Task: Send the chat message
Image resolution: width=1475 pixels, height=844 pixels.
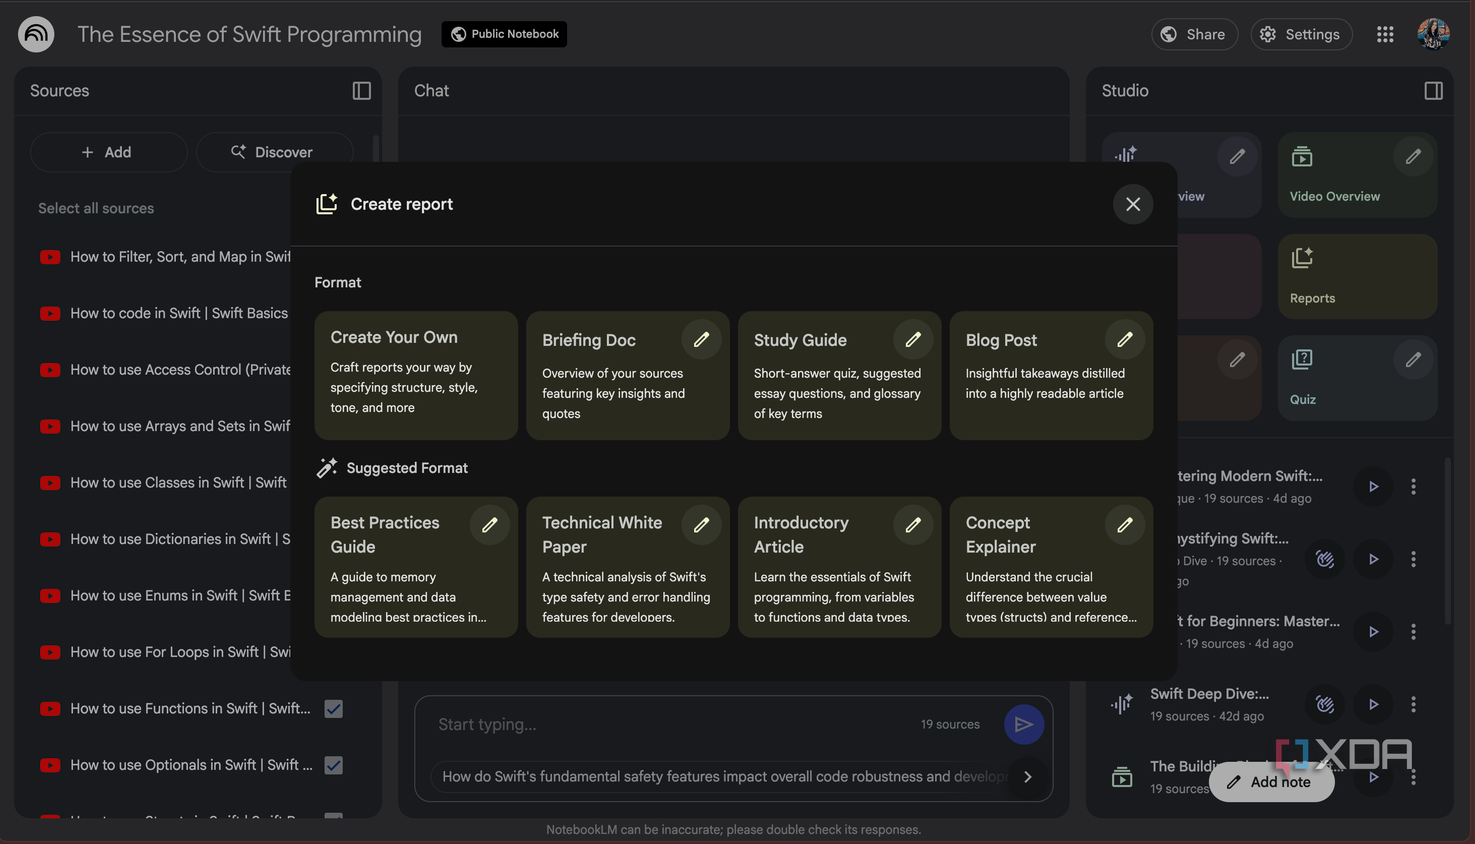Action: (1024, 724)
